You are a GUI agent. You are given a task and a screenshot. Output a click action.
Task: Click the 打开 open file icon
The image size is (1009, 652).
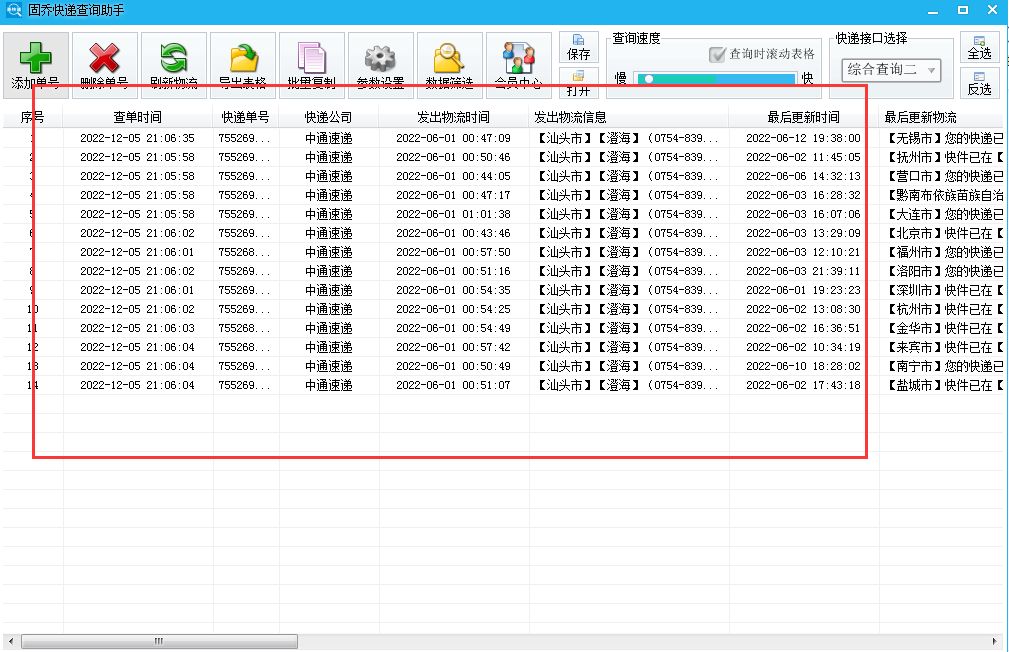pyautogui.click(x=578, y=82)
